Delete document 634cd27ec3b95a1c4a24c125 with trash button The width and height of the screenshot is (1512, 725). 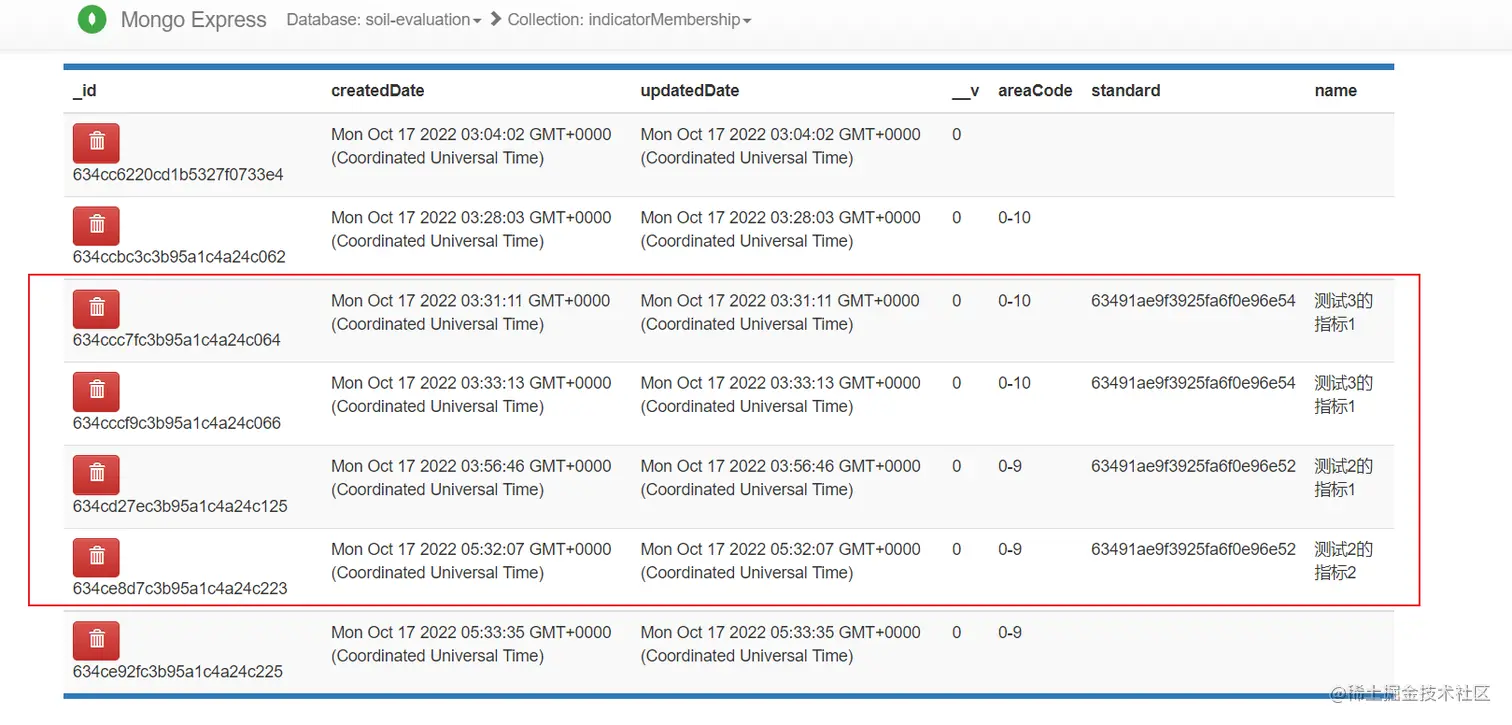[x=96, y=474]
